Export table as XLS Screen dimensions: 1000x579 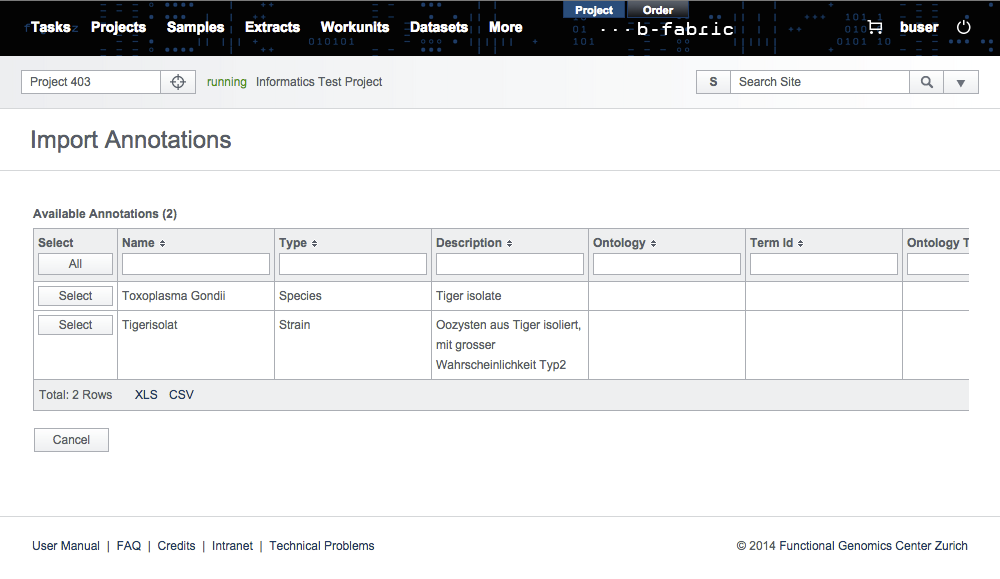146,395
